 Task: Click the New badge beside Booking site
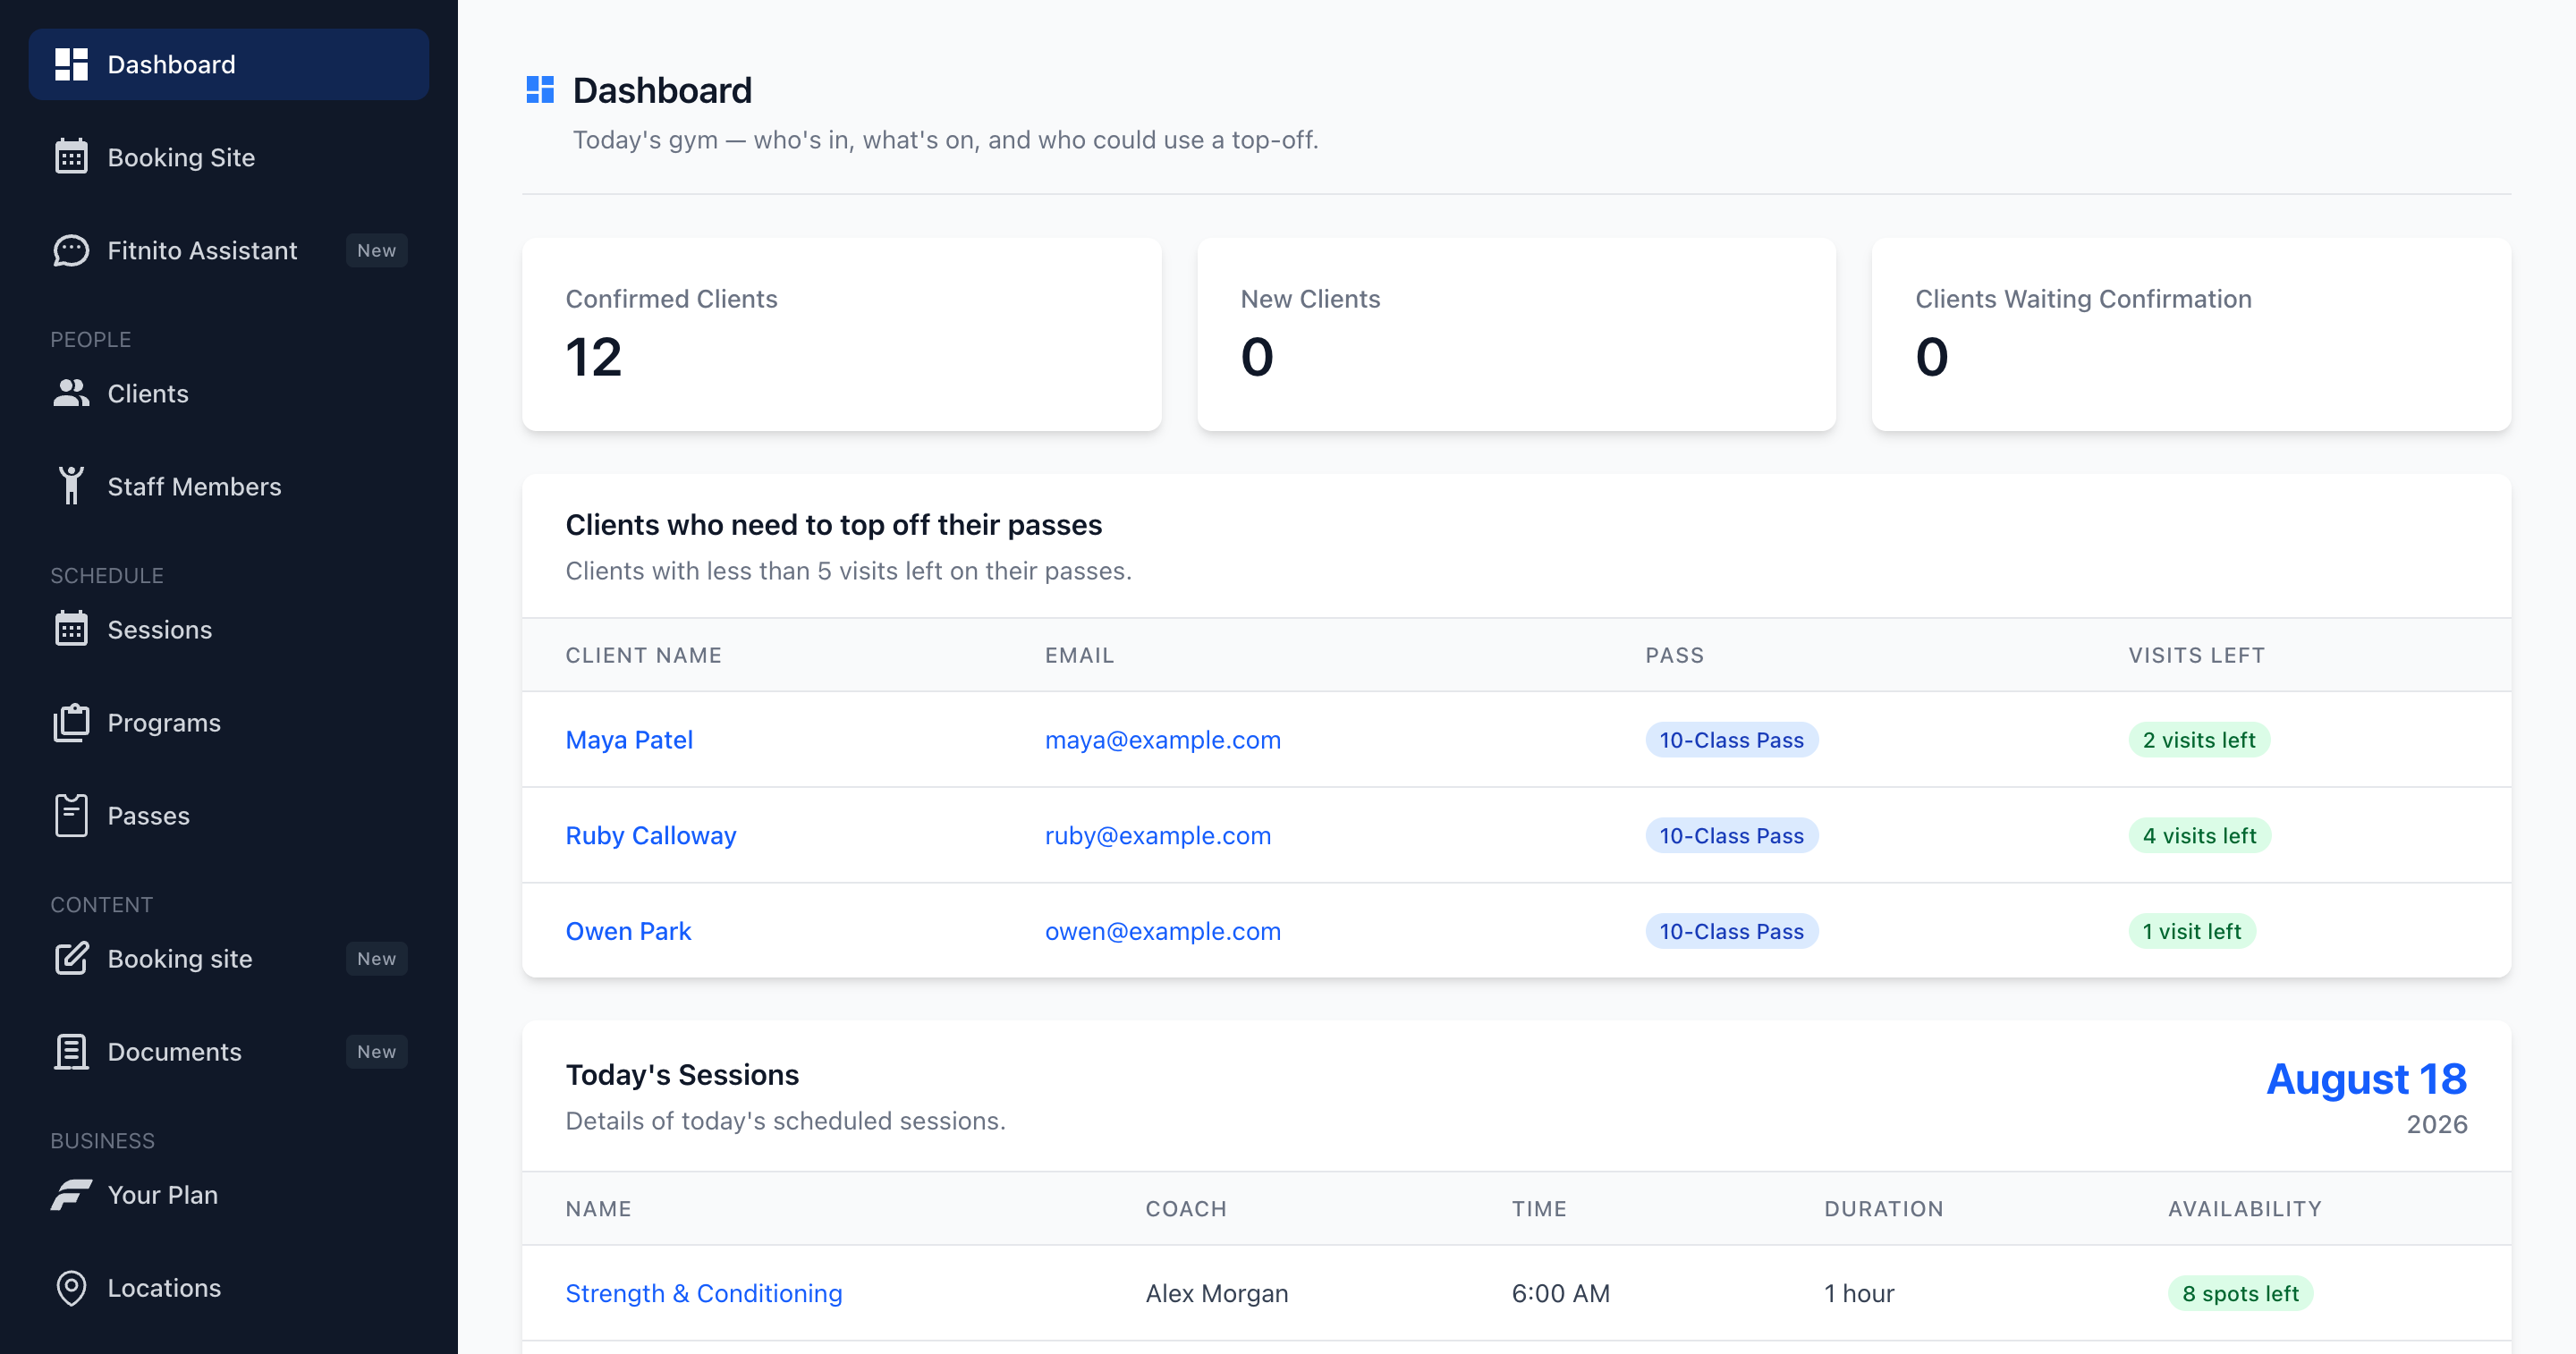377,958
